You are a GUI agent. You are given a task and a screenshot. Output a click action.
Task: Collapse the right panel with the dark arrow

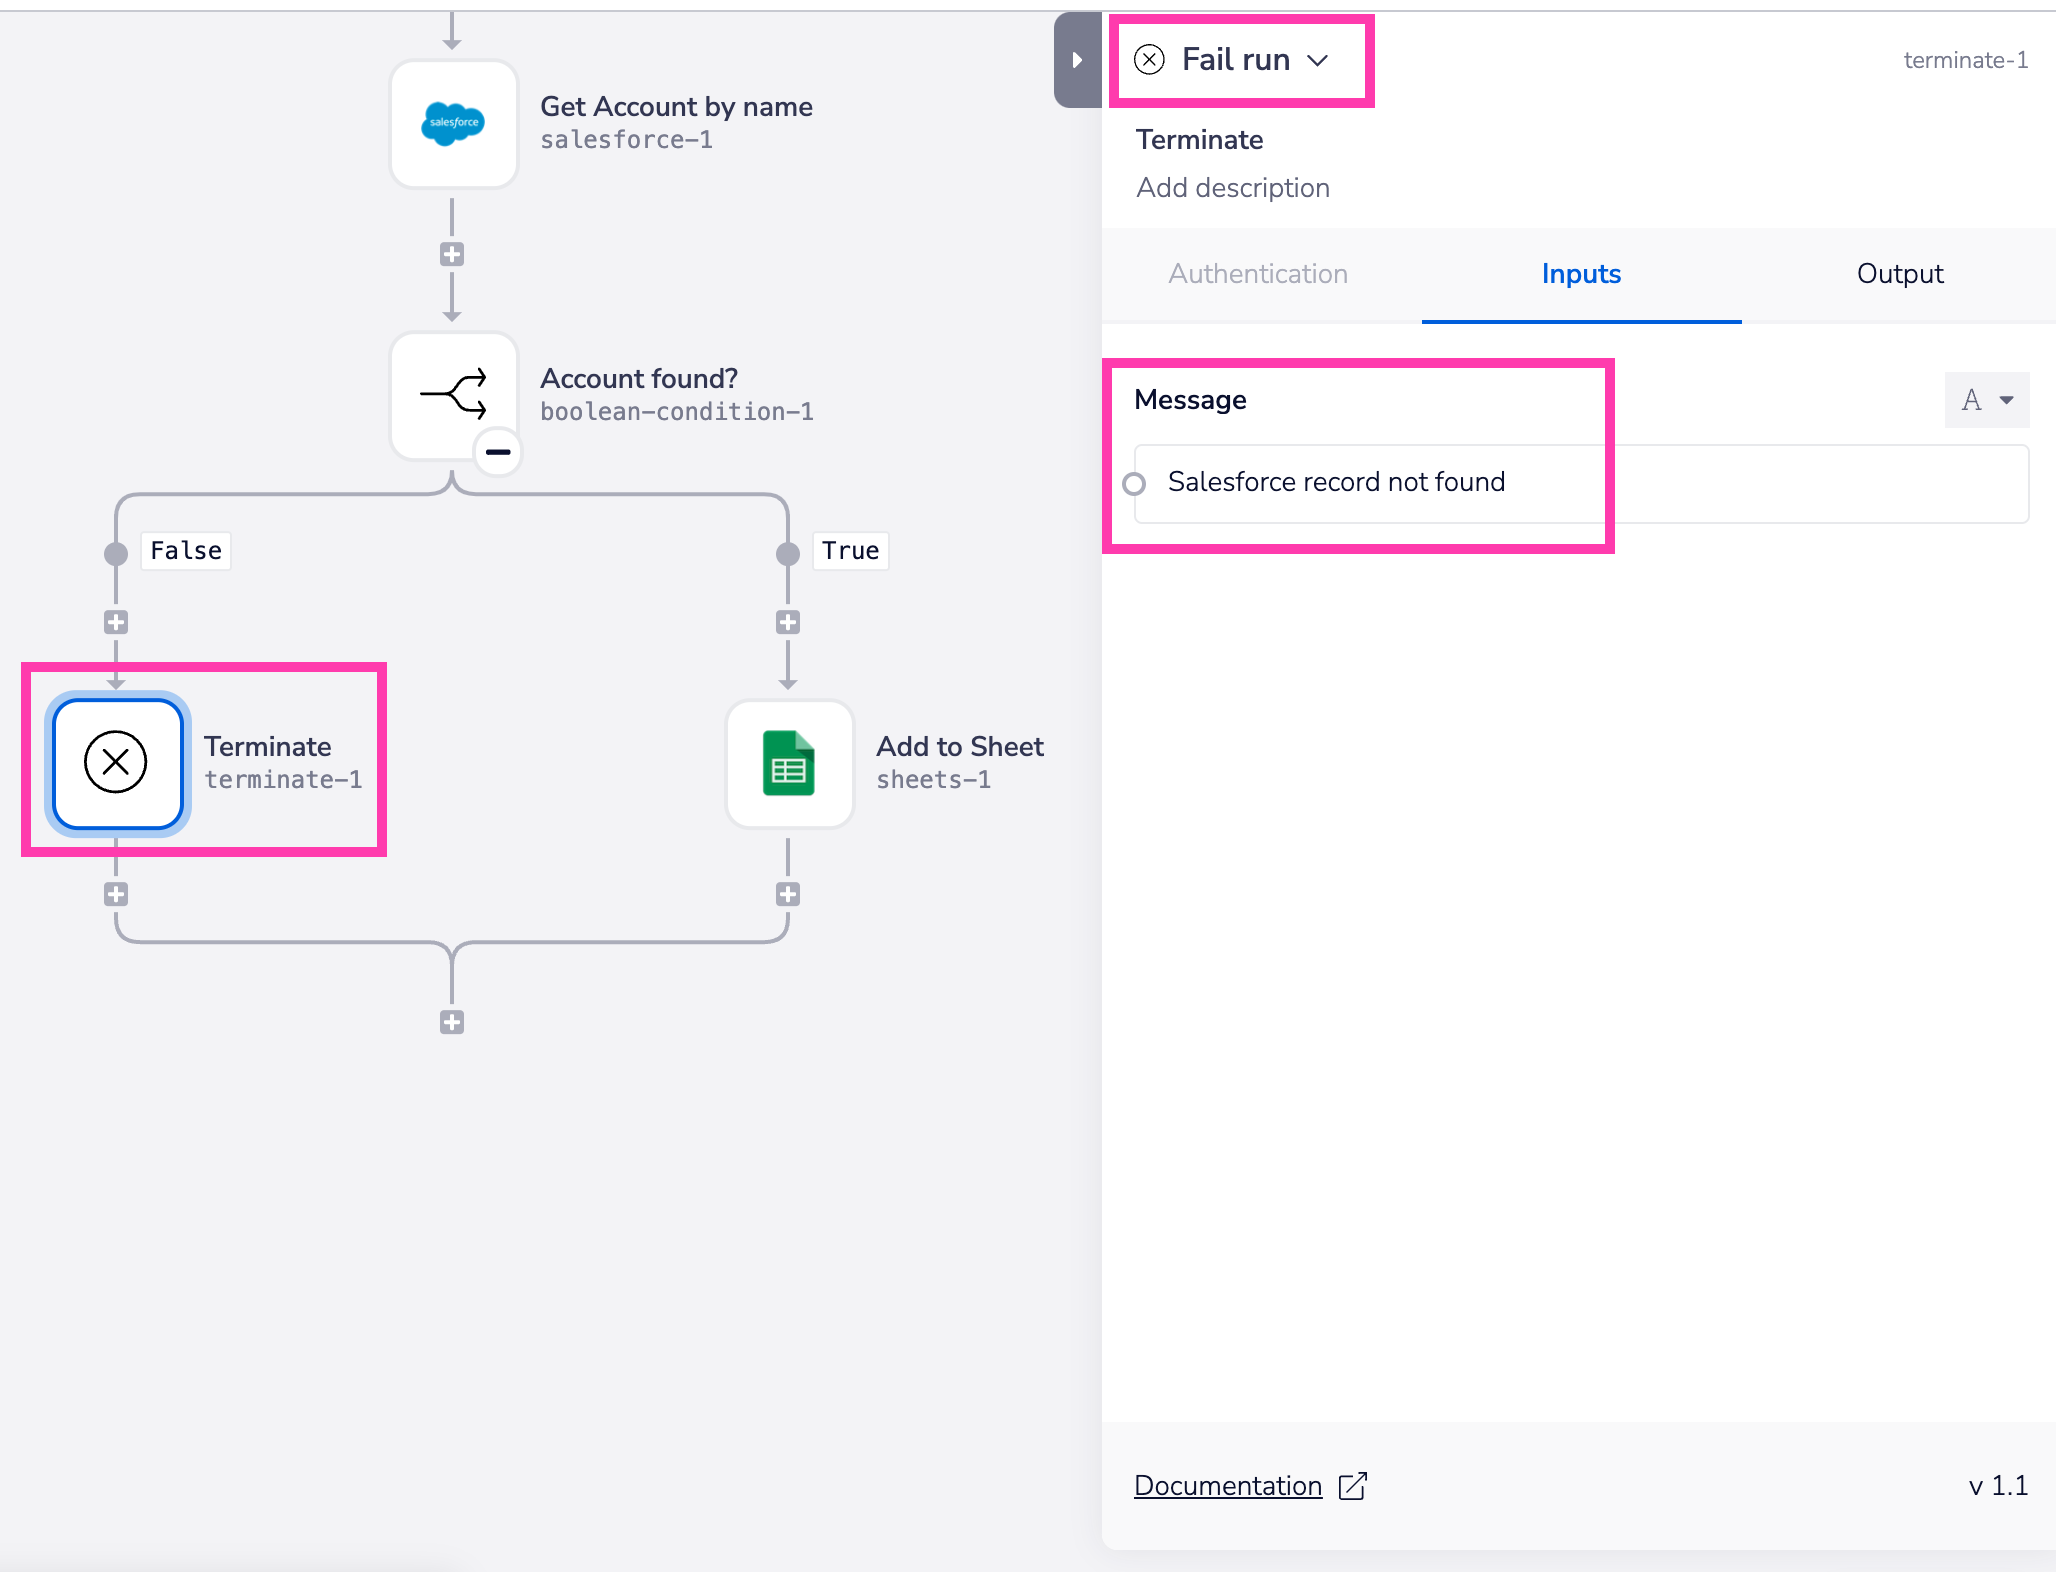click(1077, 60)
